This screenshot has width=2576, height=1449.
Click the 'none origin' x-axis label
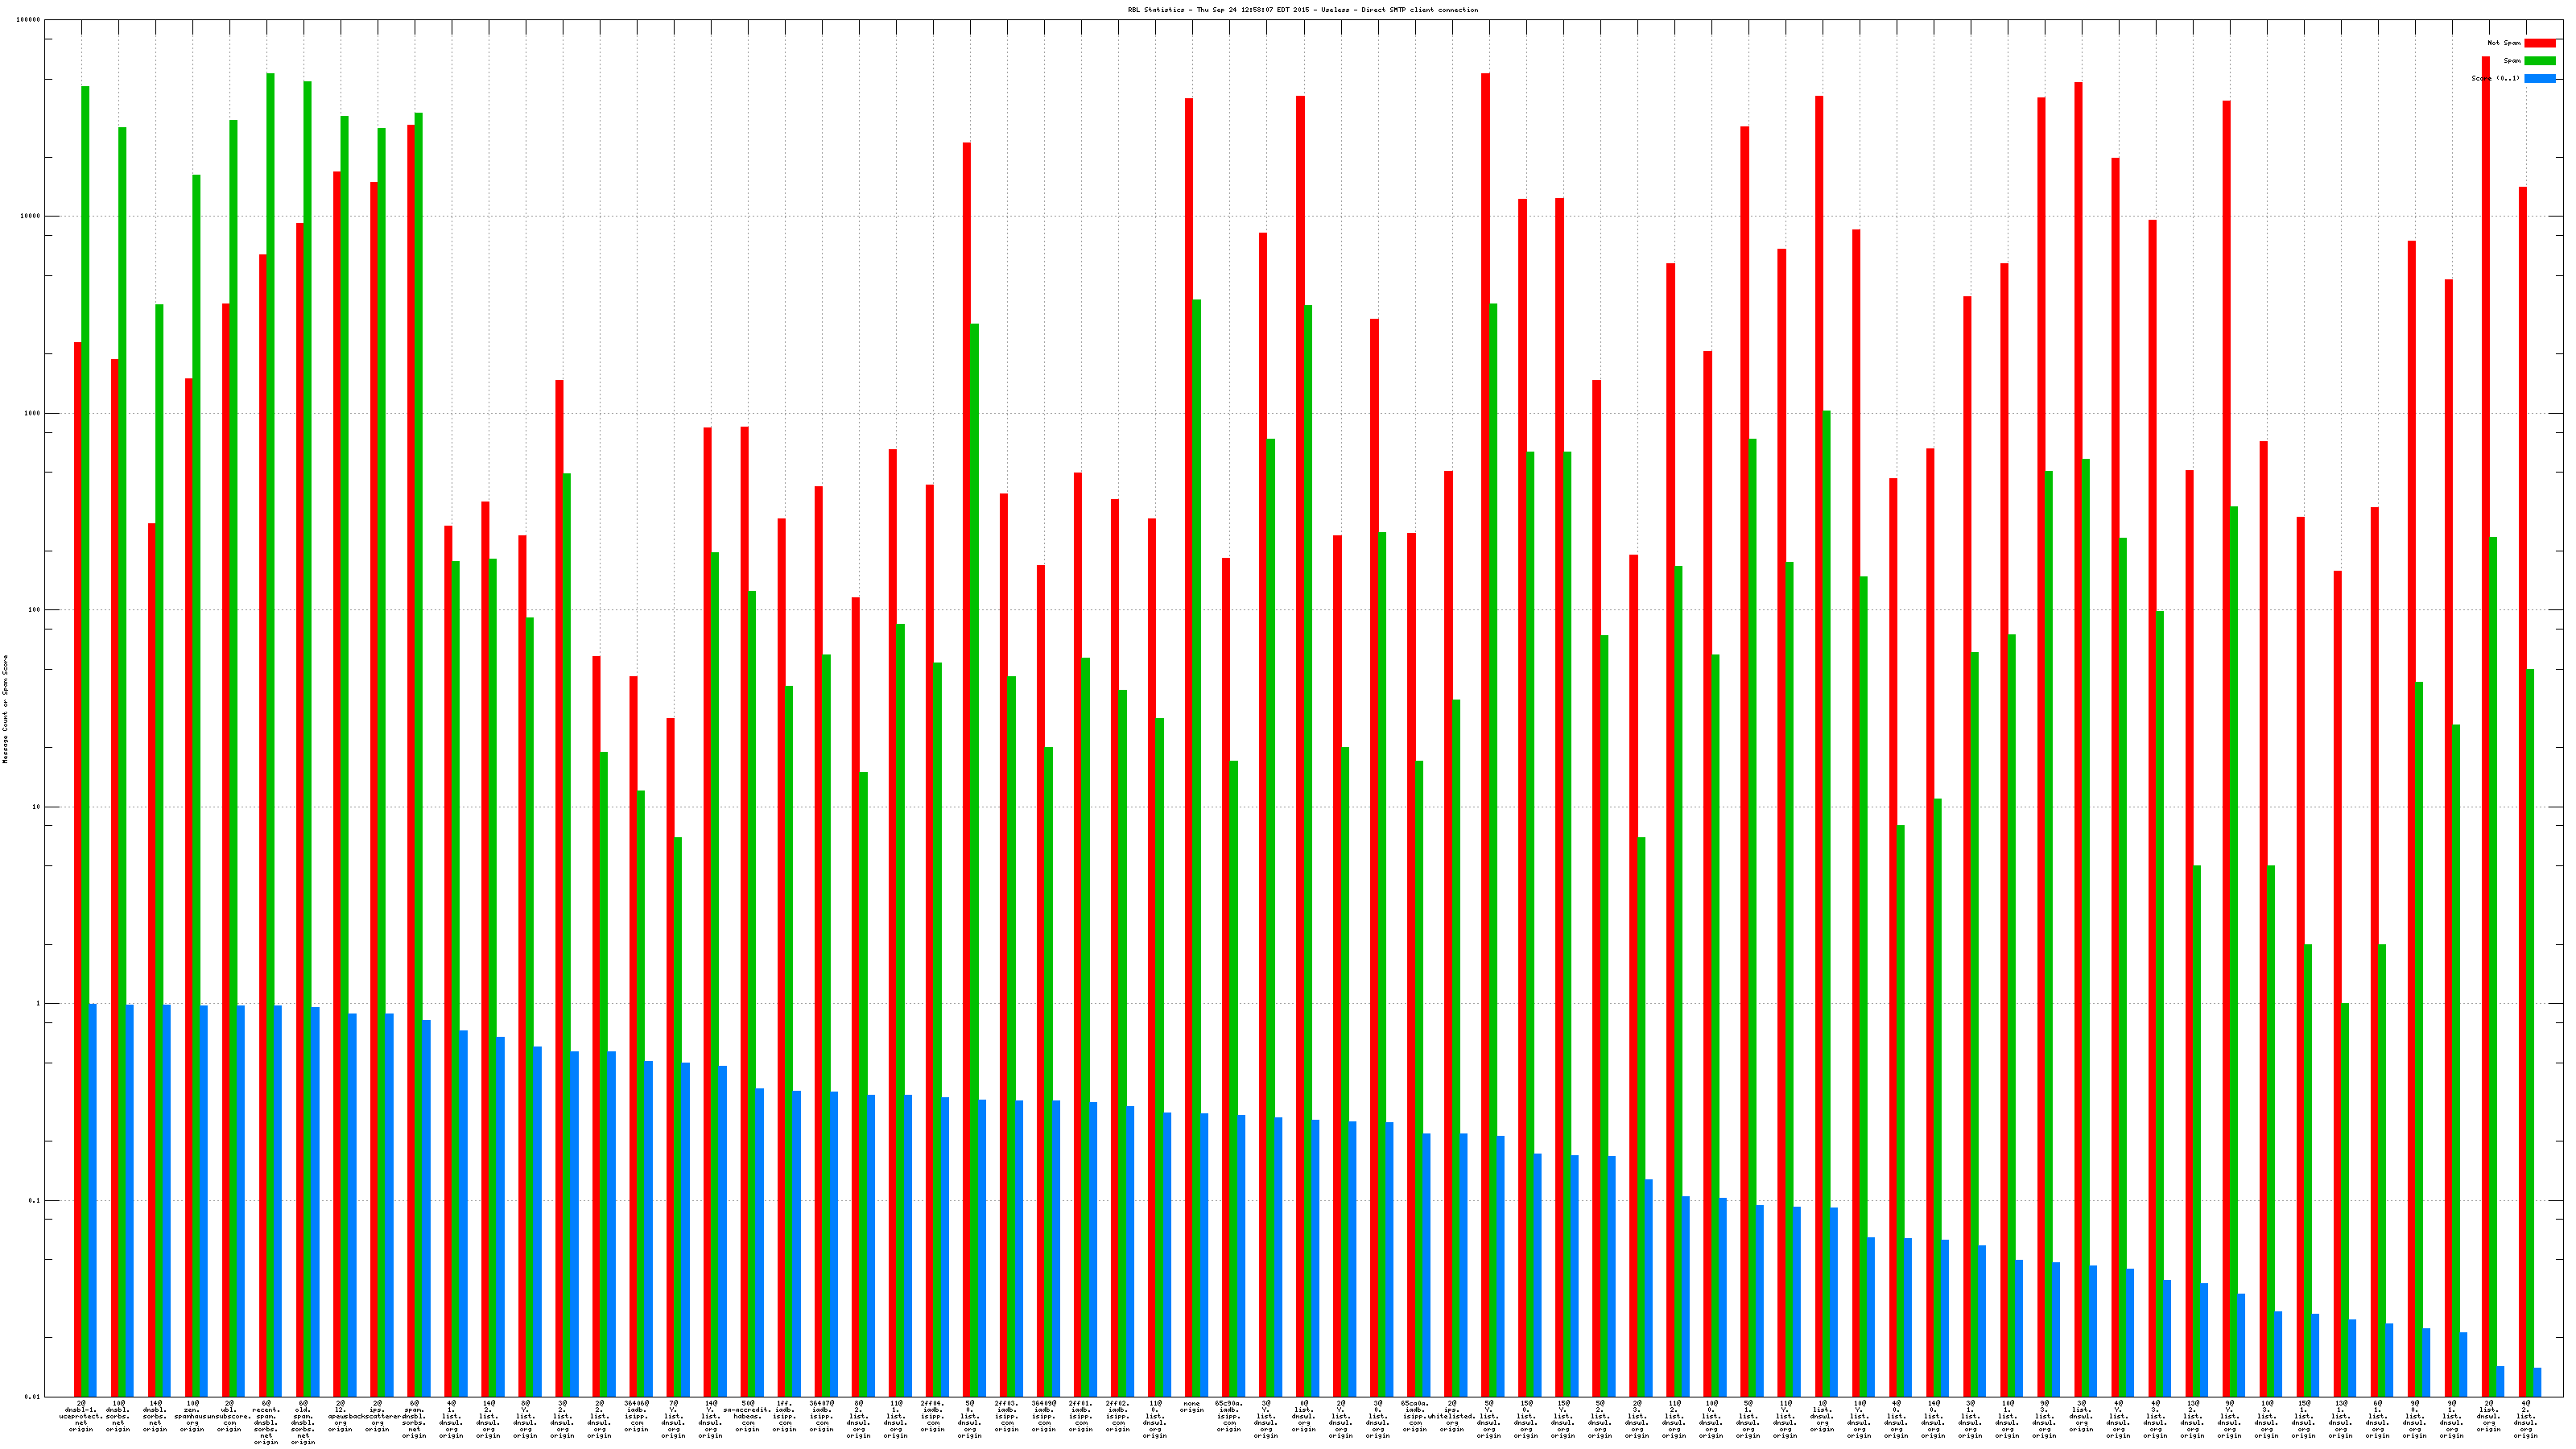coord(1192,1407)
